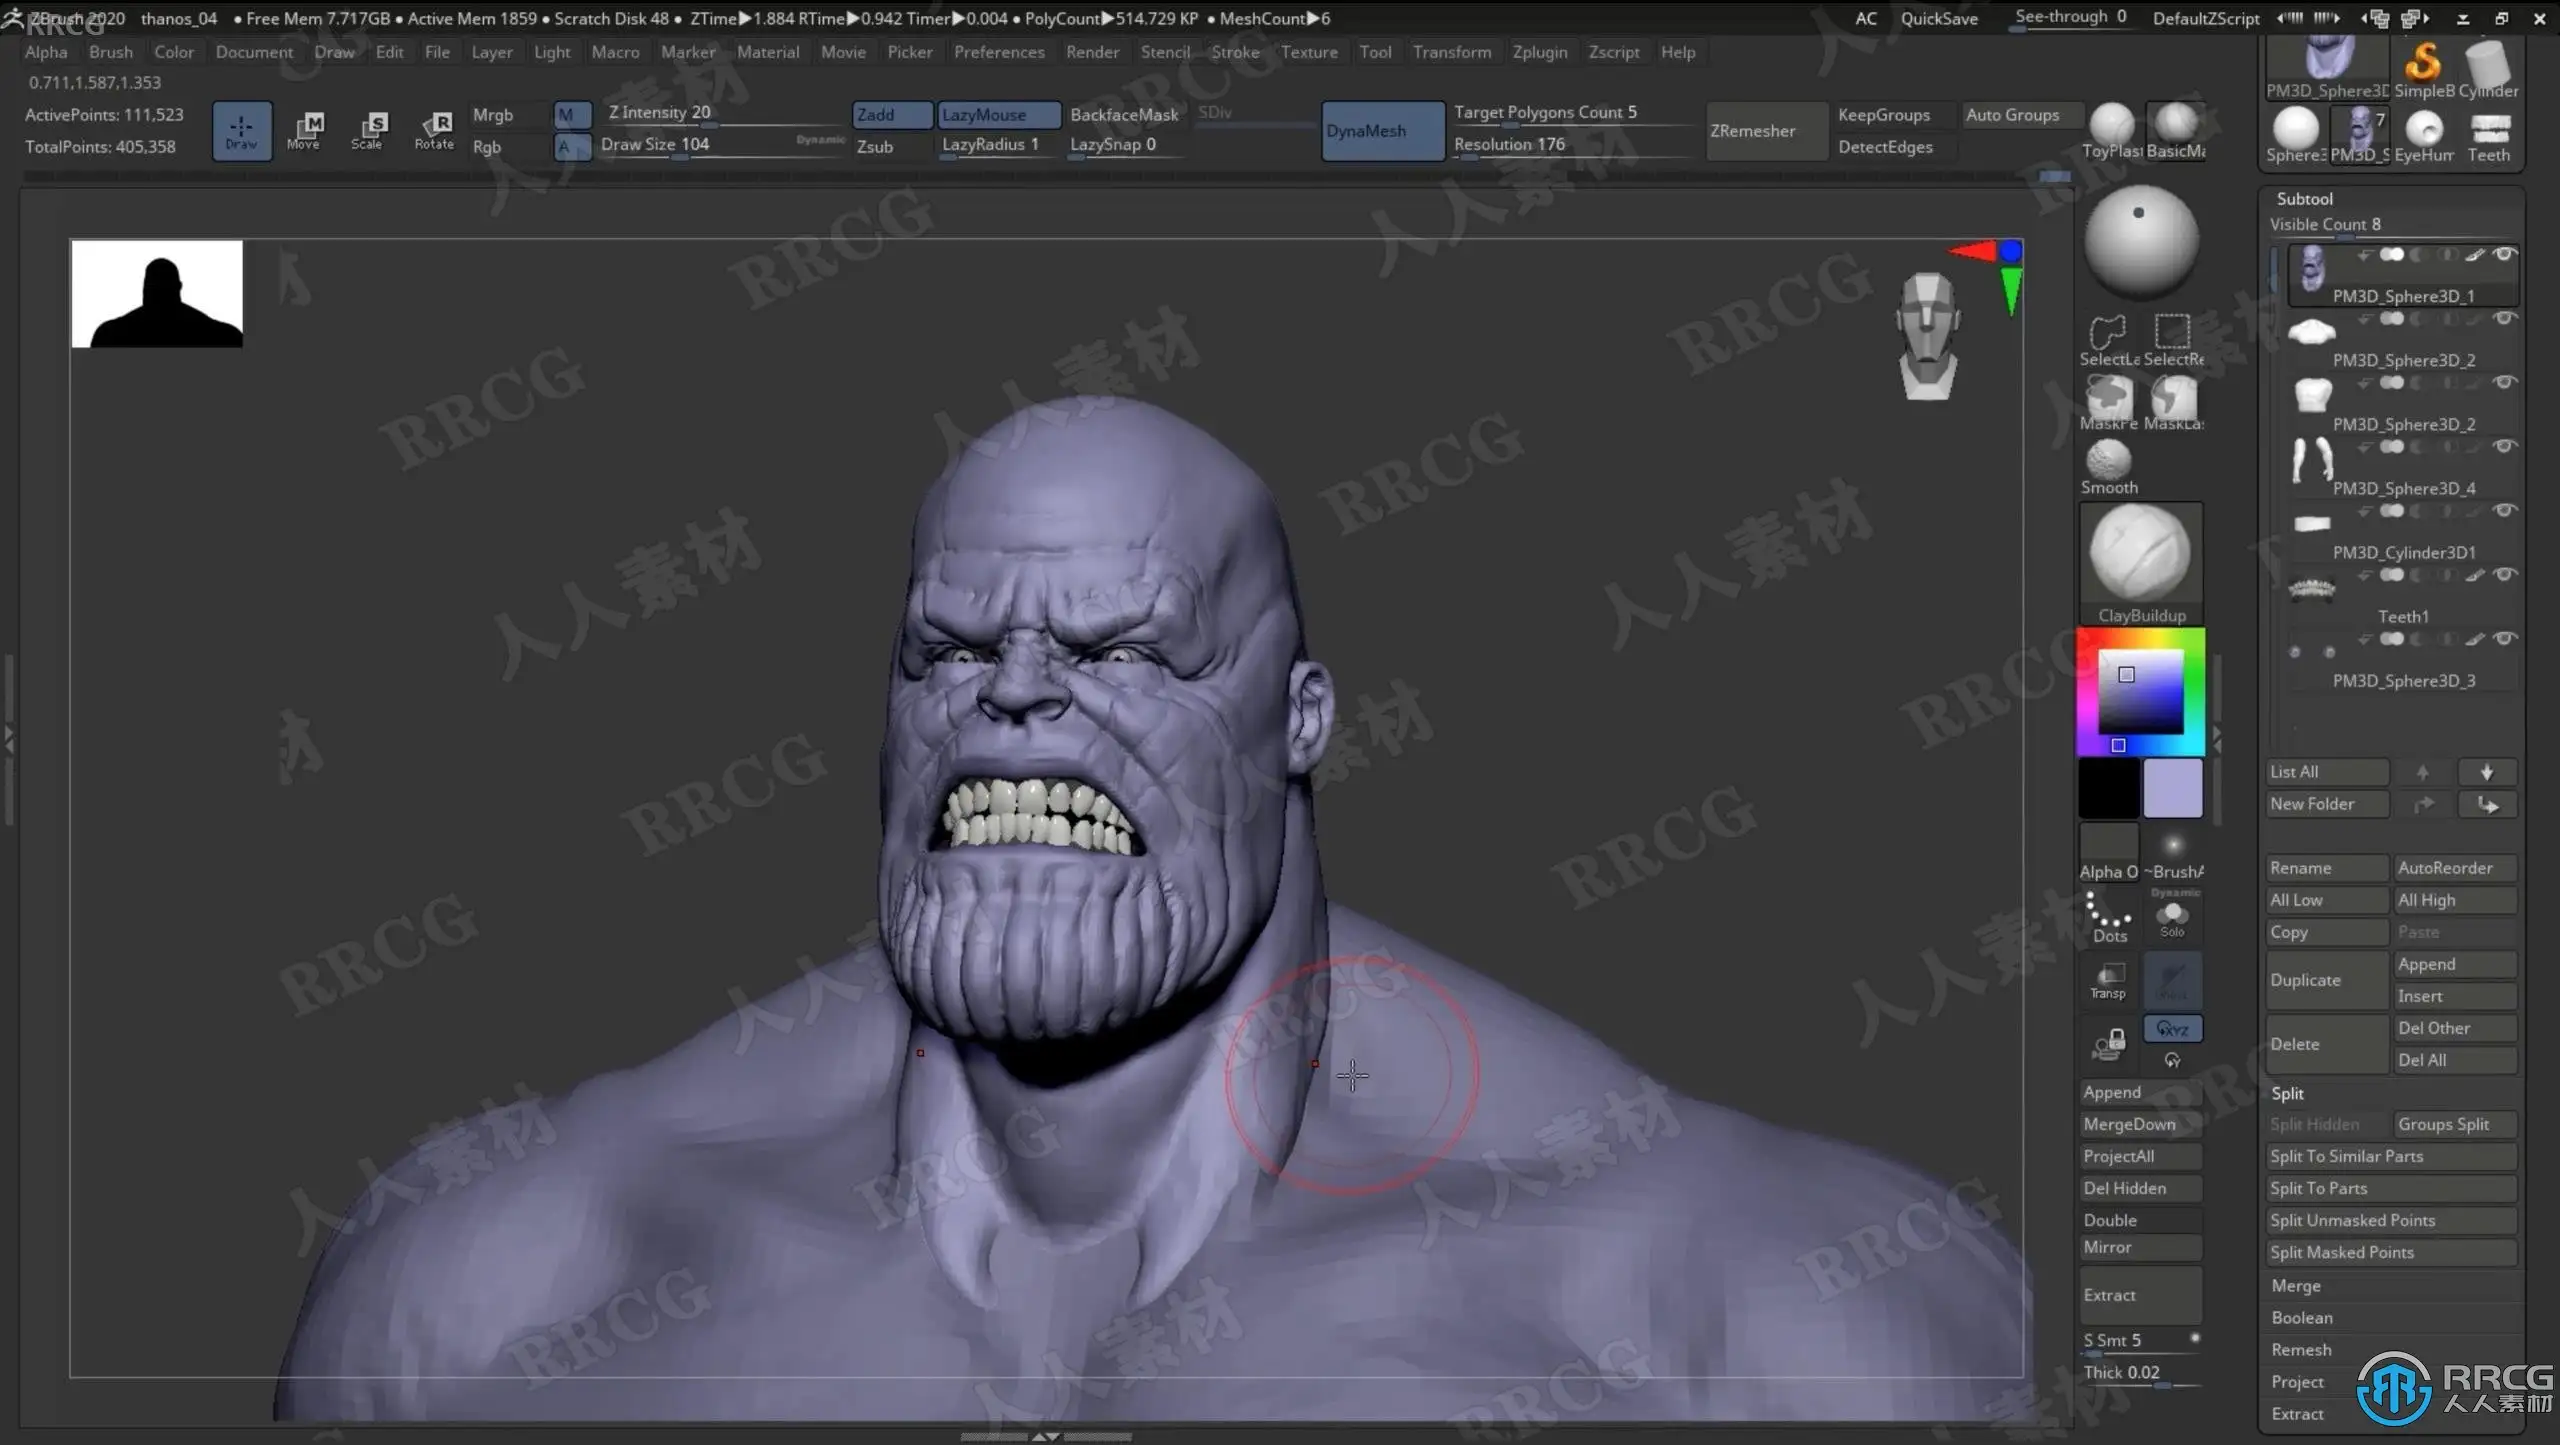Click the Transp transparency icon
The image size is (2560, 1445).
tap(2108, 980)
